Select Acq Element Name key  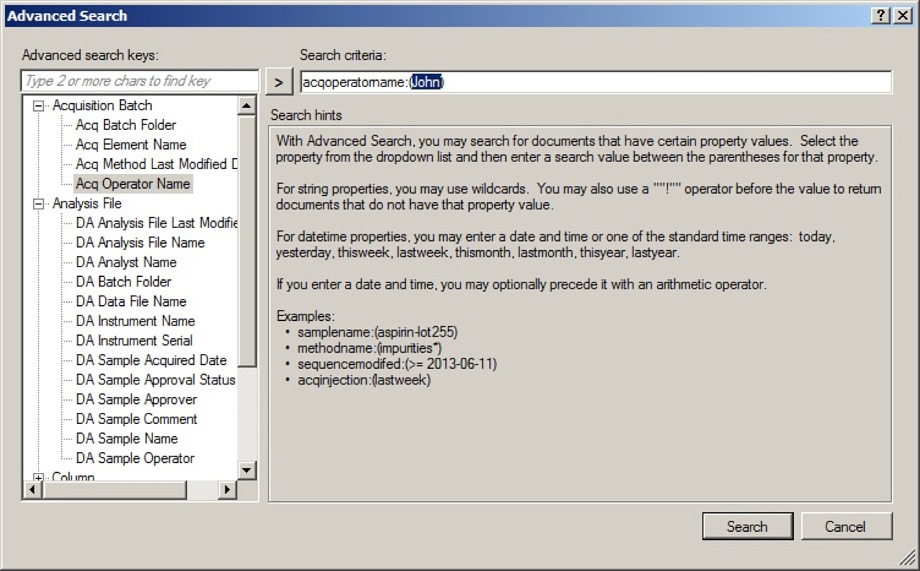[130, 145]
